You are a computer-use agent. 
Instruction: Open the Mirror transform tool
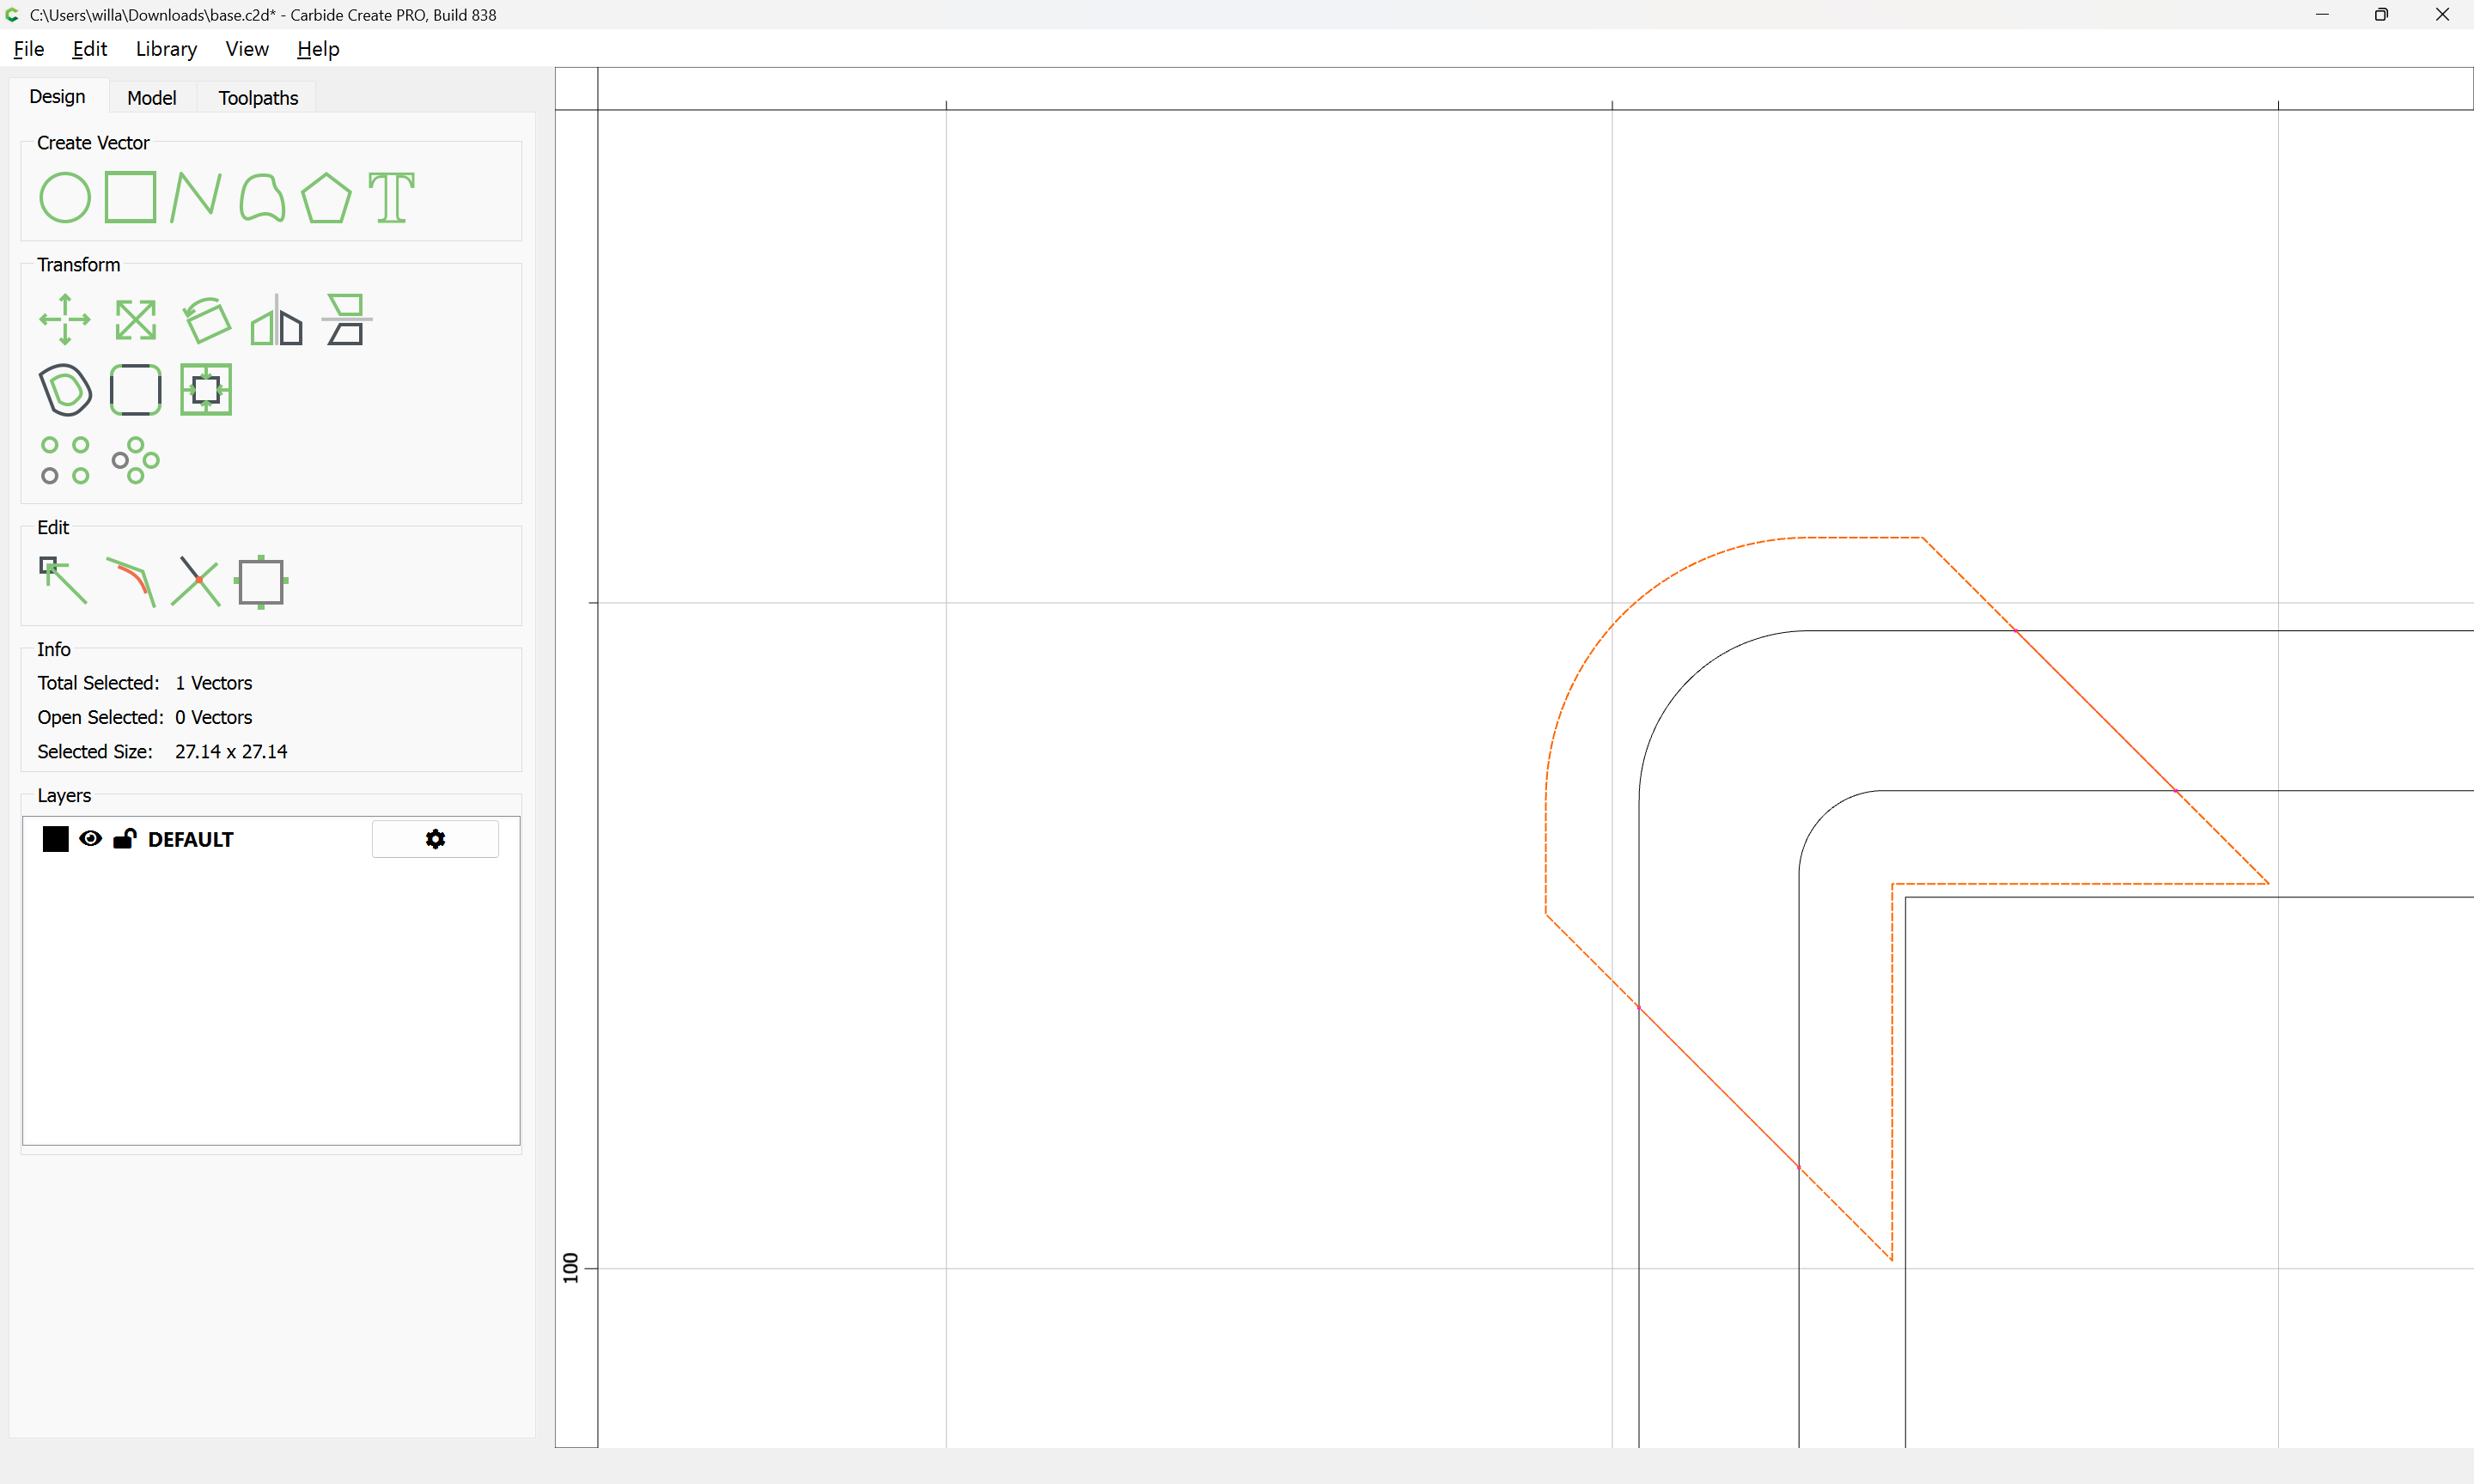(276, 320)
